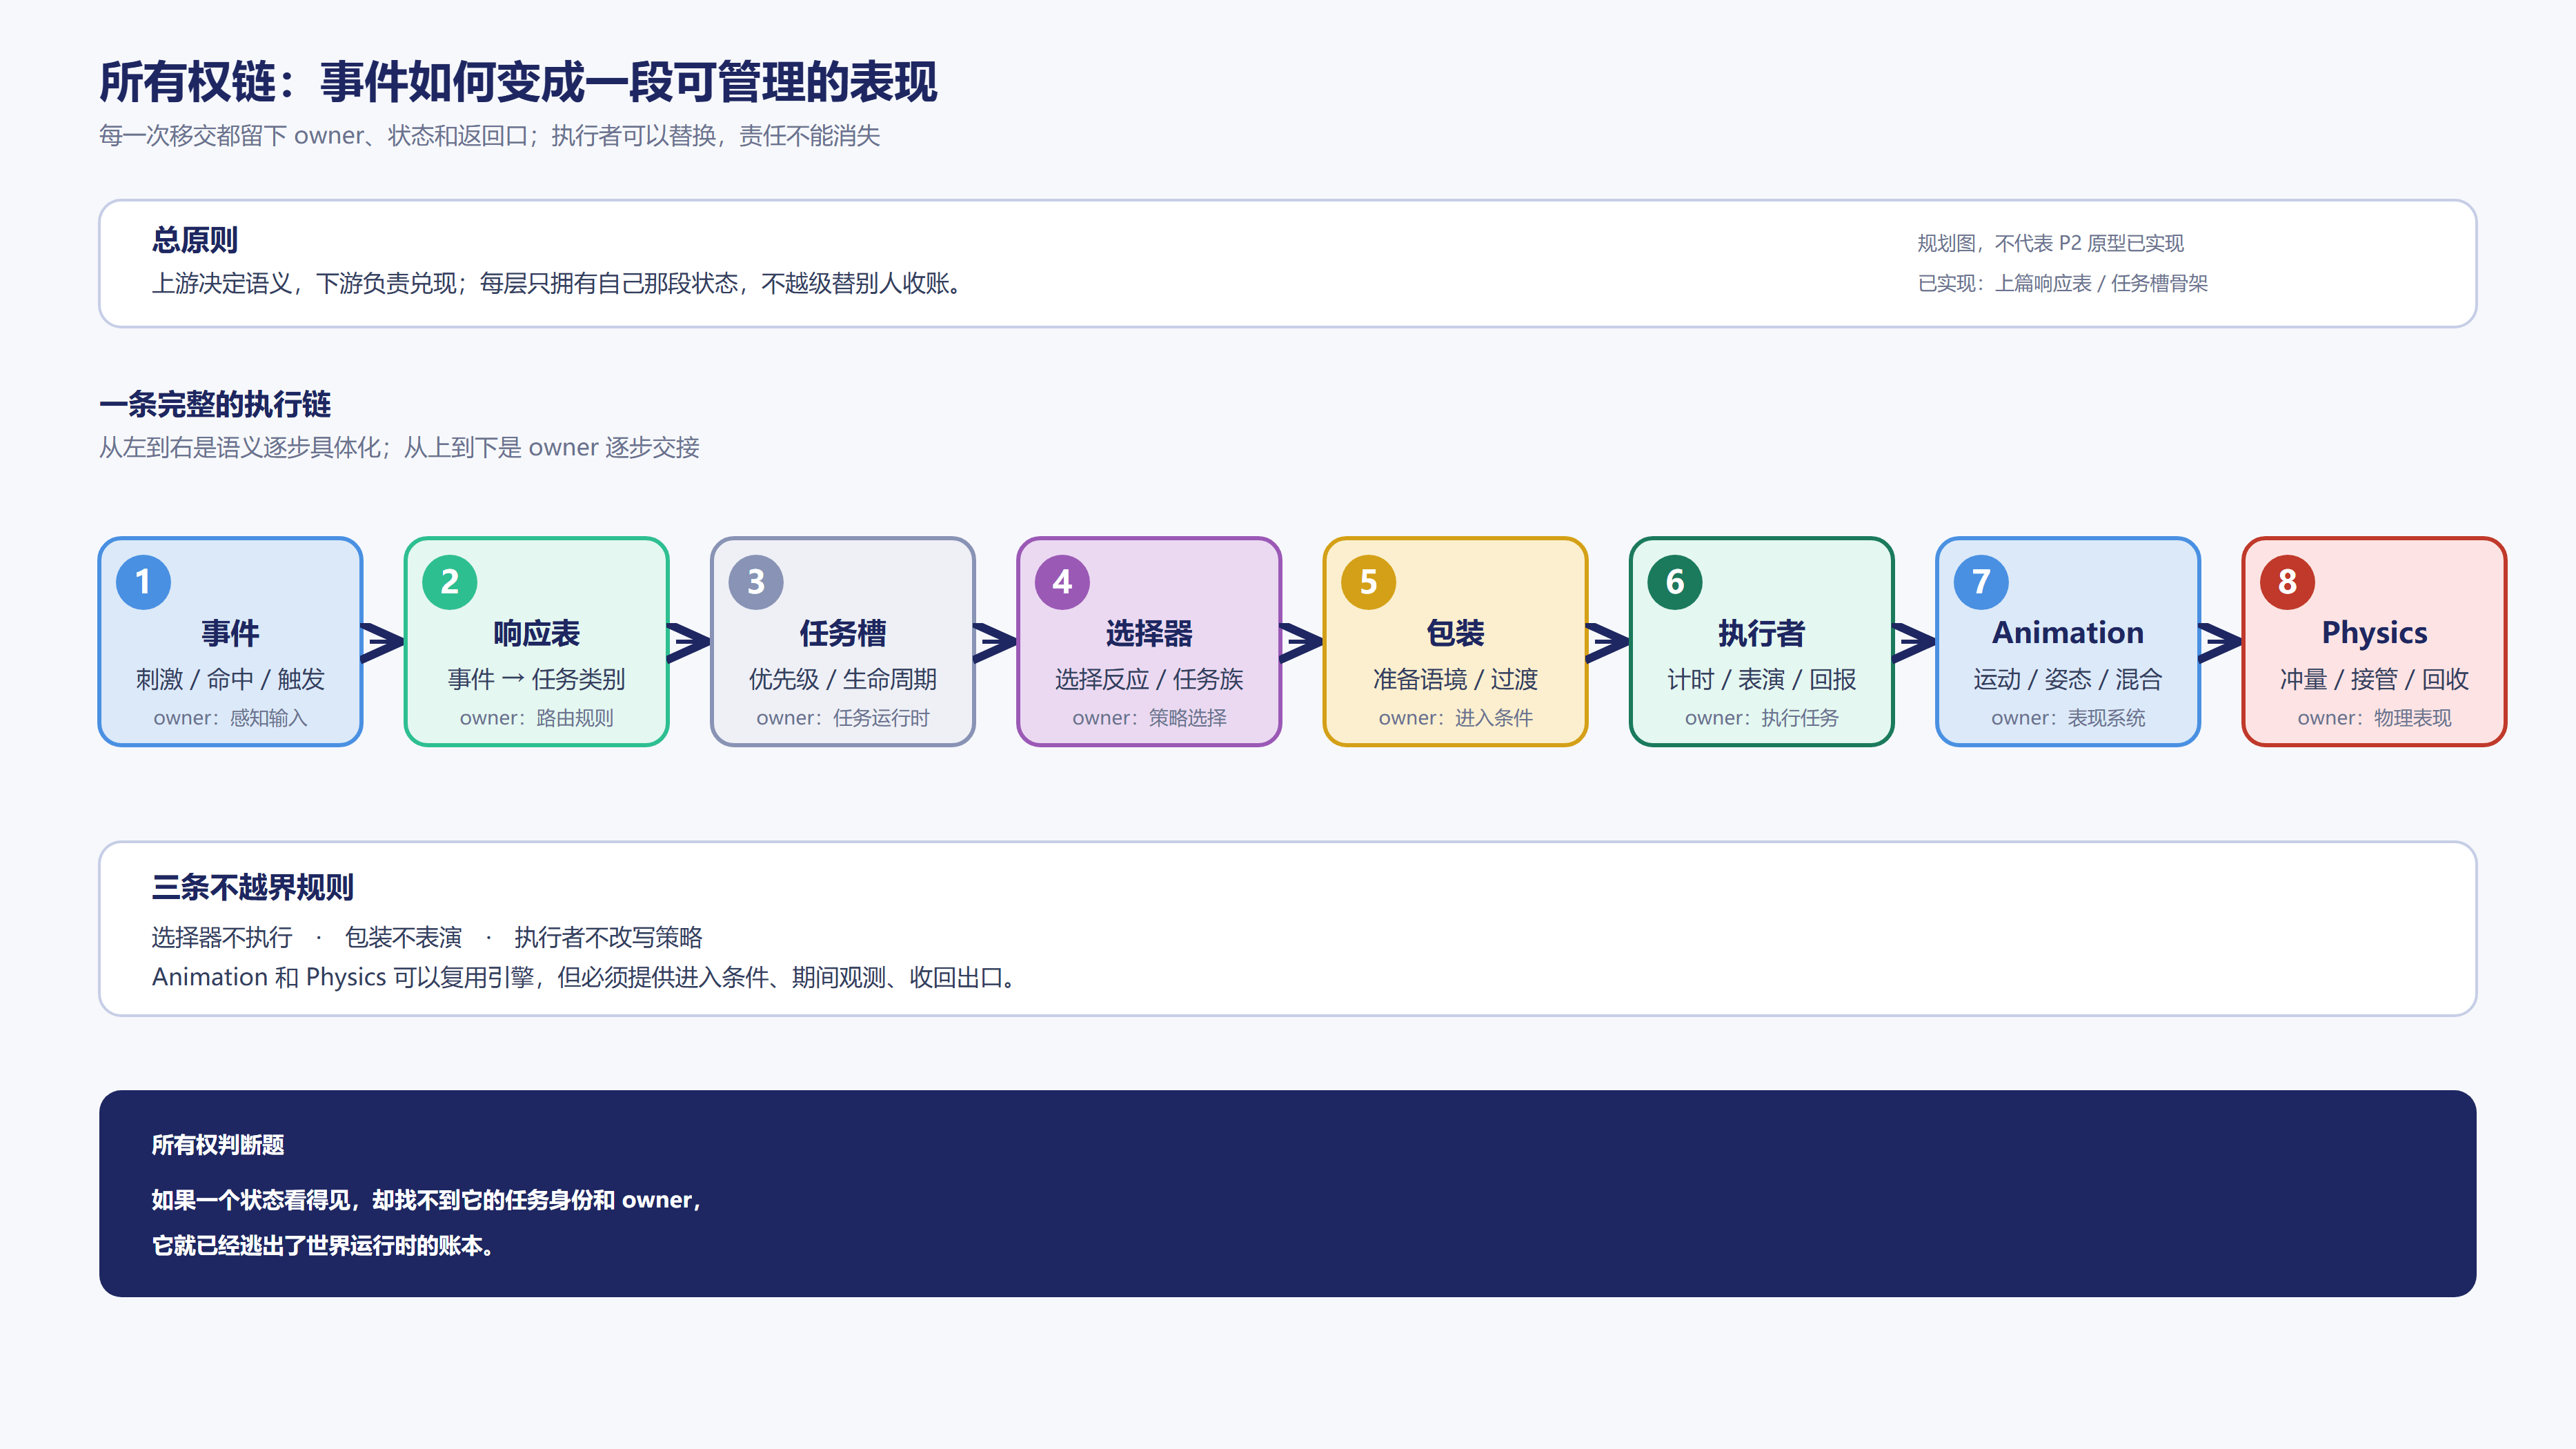Click the label owner：表现系统
Screen dimensions: 2576x1449
2068,718
